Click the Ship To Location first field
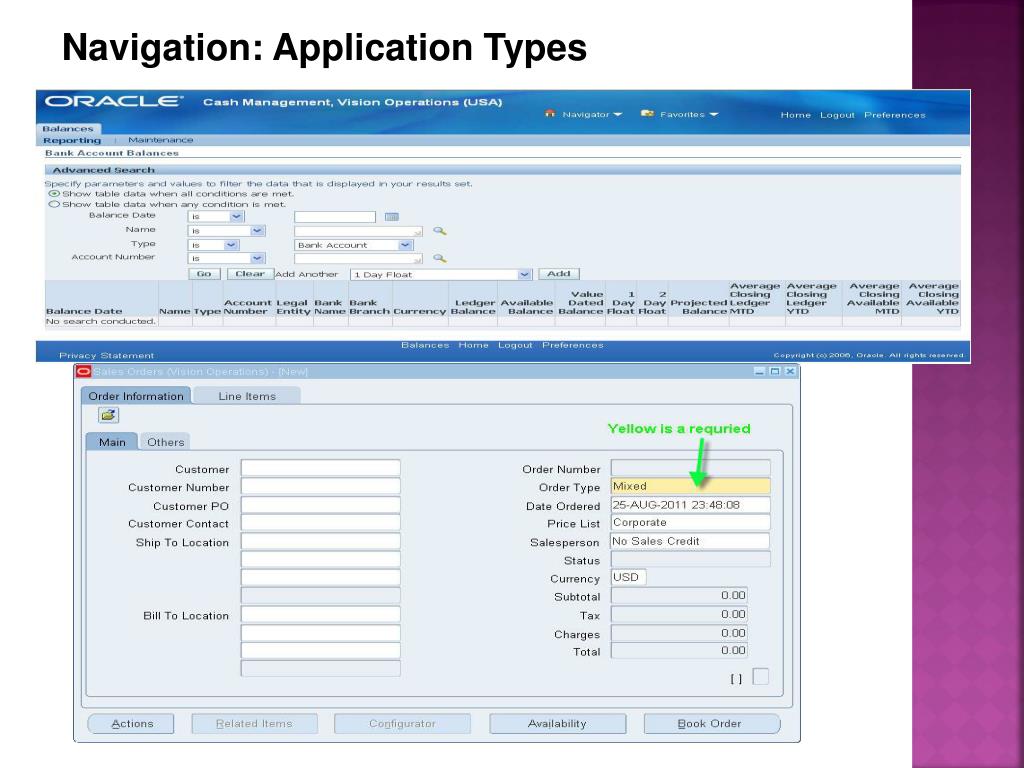1024x768 pixels. pyautogui.click(x=321, y=541)
